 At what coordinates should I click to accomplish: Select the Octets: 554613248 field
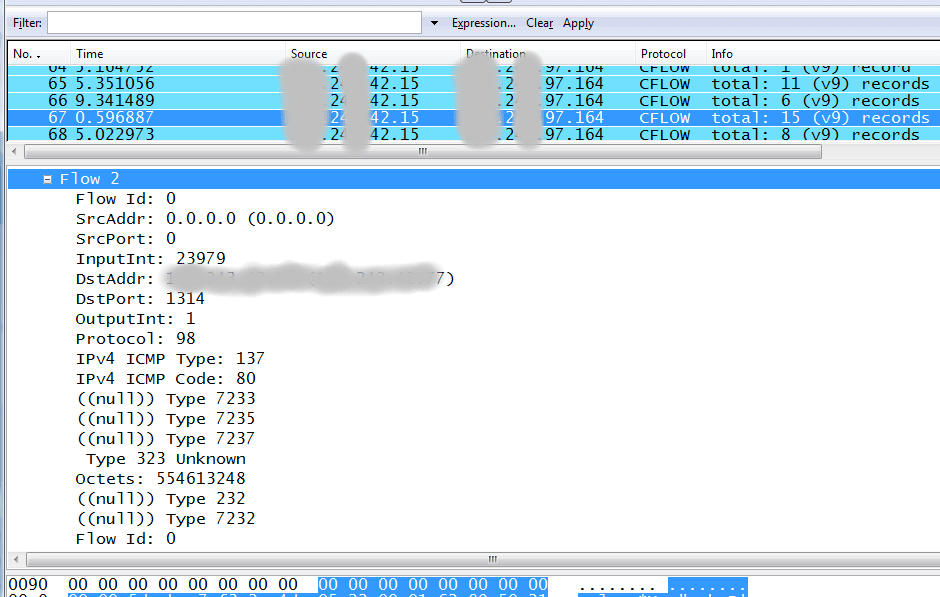[x=160, y=478]
